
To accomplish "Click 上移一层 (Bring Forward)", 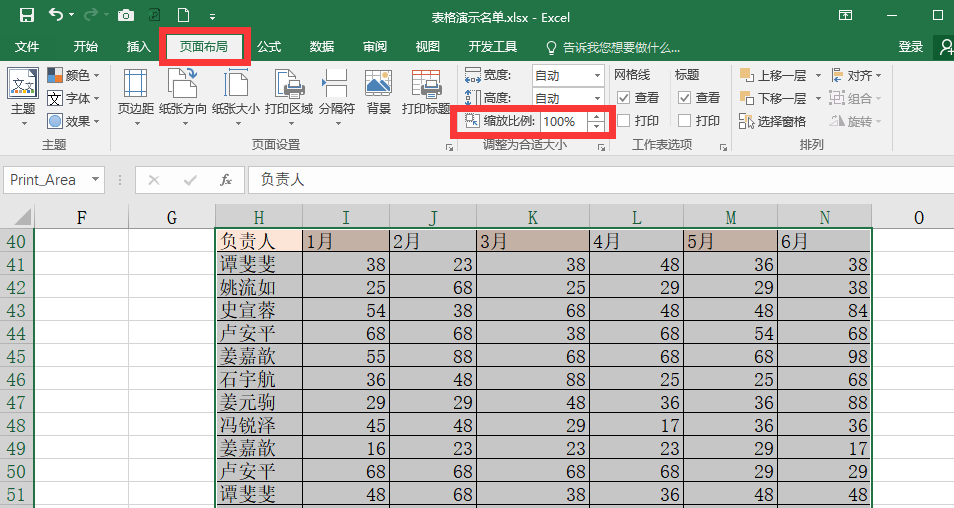I will tap(774, 75).
